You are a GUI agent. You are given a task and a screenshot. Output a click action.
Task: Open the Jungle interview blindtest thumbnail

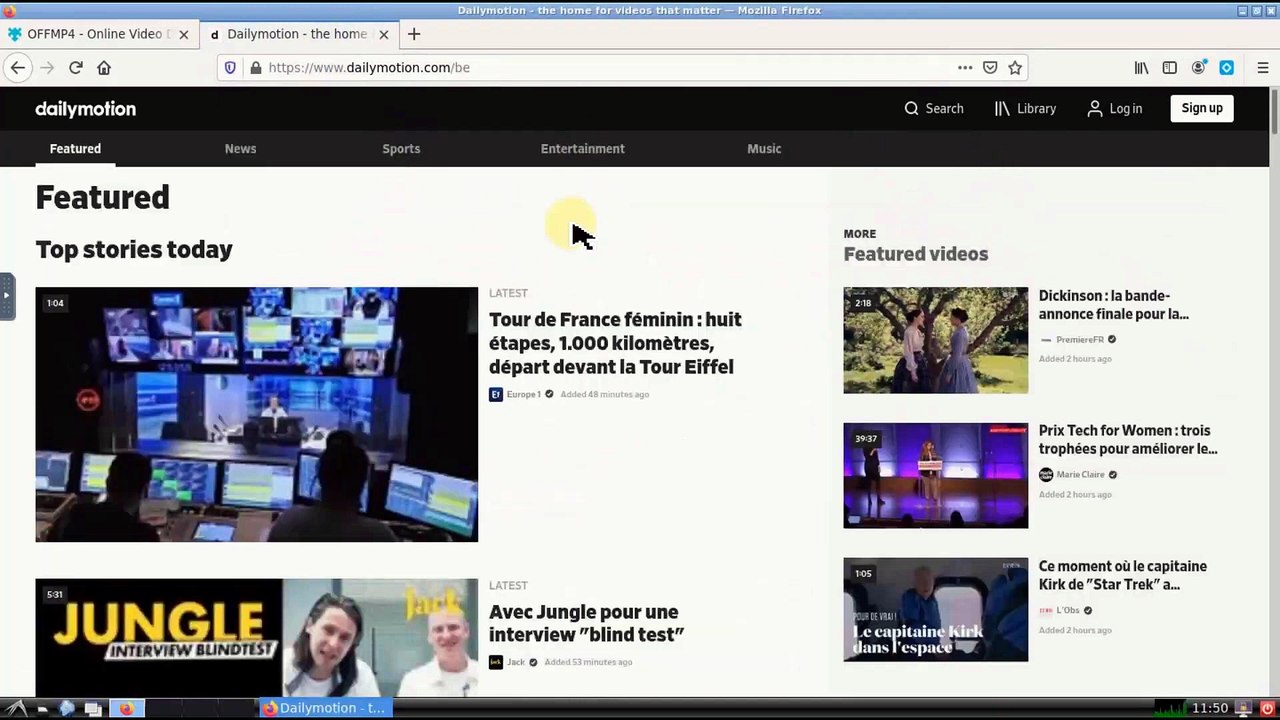(257, 638)
